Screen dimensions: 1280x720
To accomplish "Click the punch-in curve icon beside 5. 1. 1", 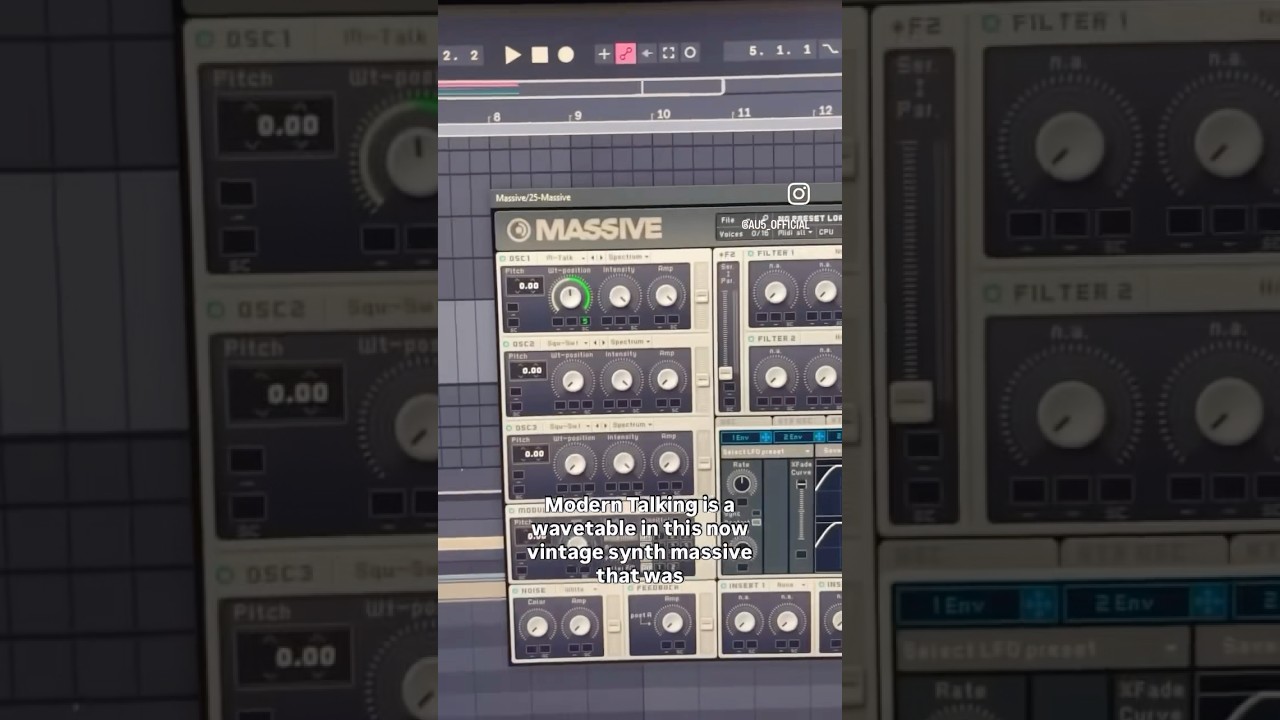I will (830, 50).
